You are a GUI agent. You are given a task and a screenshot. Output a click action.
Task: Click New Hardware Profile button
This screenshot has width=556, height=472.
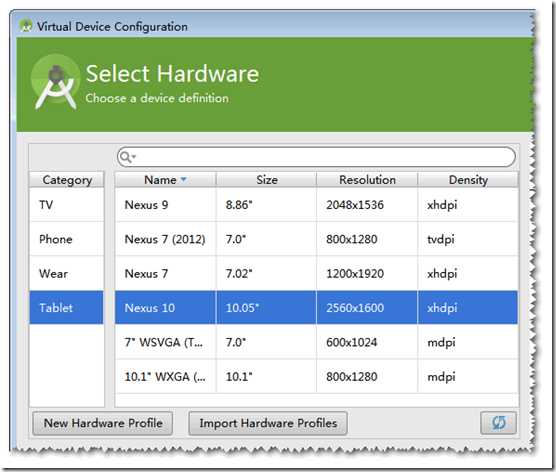pos(103,423)
